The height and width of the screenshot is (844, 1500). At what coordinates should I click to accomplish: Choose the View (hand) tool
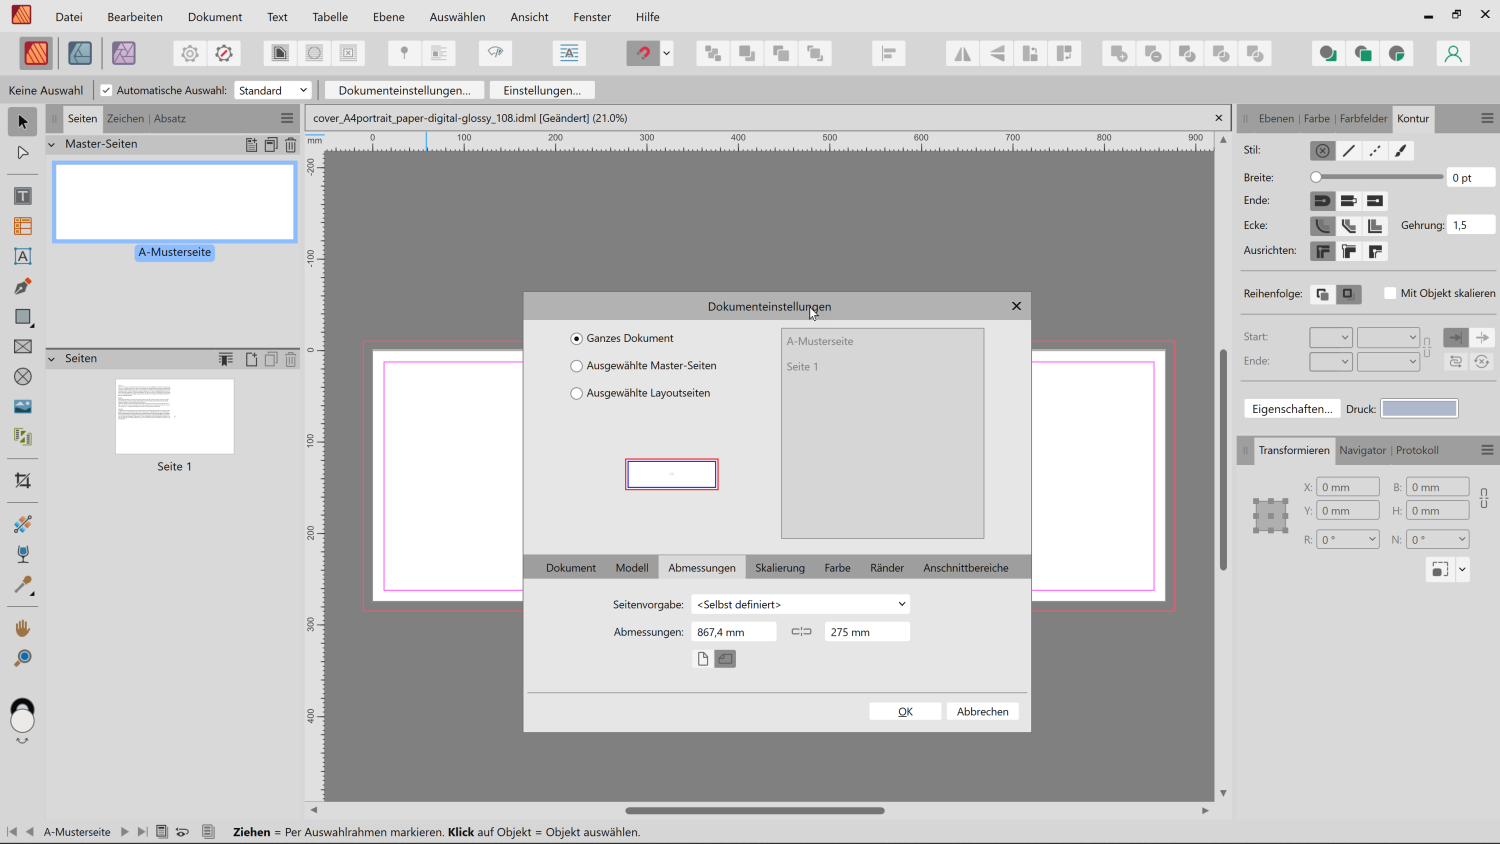click(22, 628)
